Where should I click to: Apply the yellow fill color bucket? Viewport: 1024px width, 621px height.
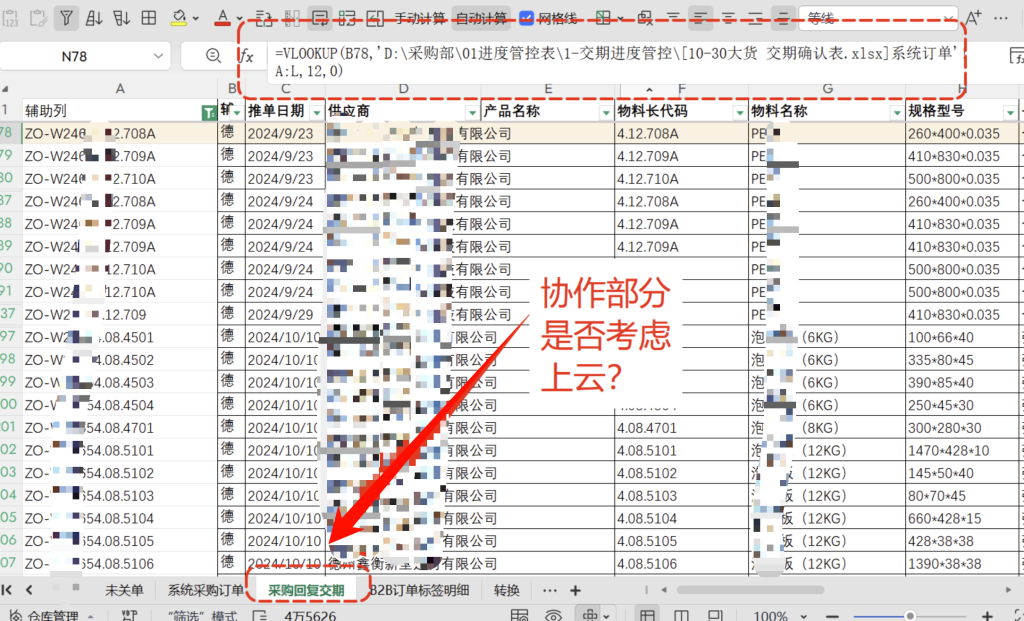tap(179, 18)
